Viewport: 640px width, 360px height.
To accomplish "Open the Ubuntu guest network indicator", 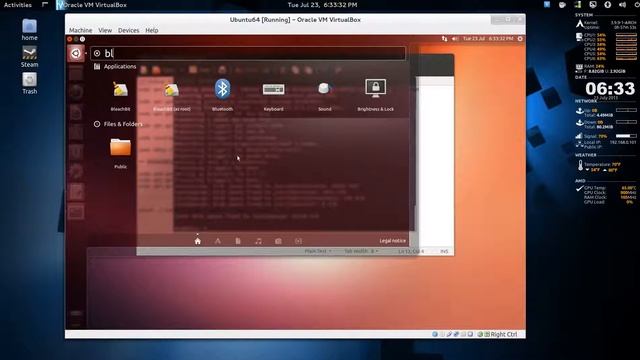I will pos(444,39).
